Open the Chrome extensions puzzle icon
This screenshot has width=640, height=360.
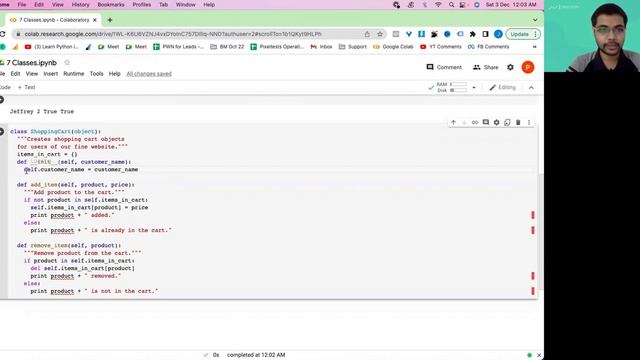point(473,34)
